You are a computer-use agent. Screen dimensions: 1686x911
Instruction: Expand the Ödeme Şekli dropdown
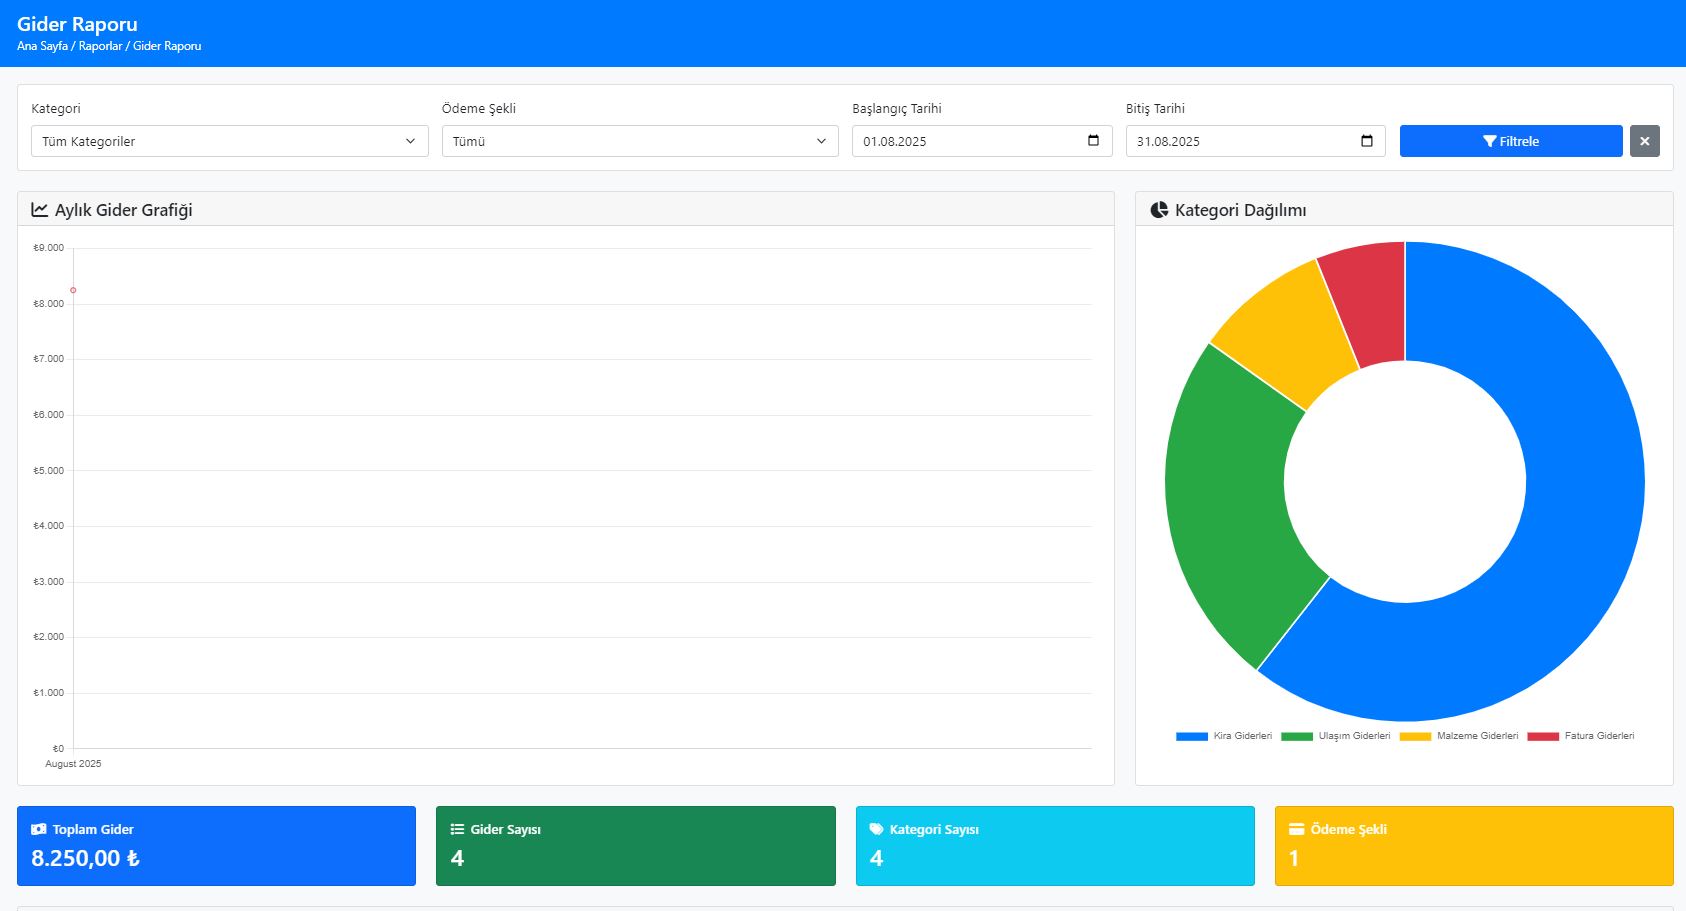(640, 141)
